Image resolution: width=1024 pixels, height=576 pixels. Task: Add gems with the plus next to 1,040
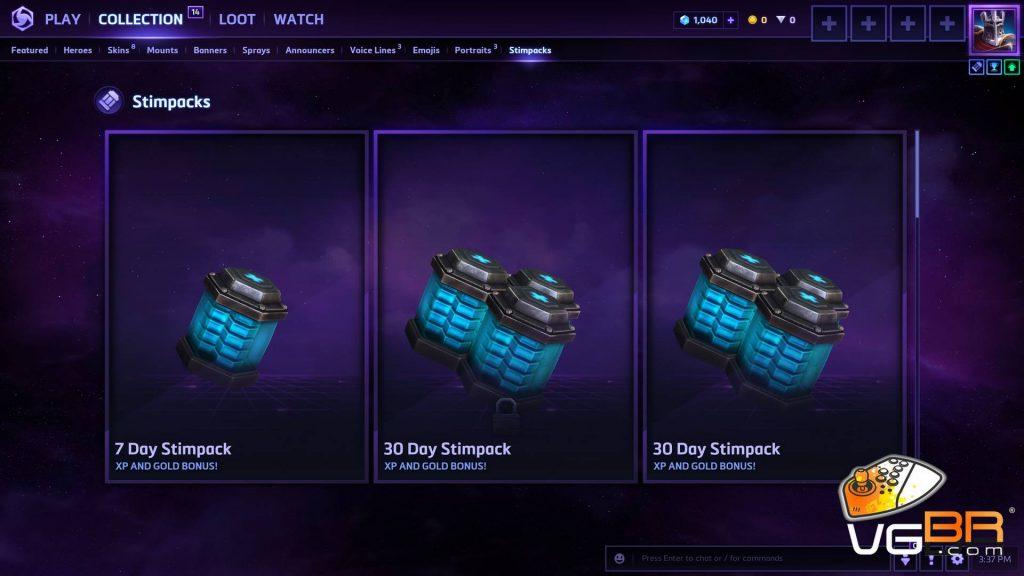(731, 20)
